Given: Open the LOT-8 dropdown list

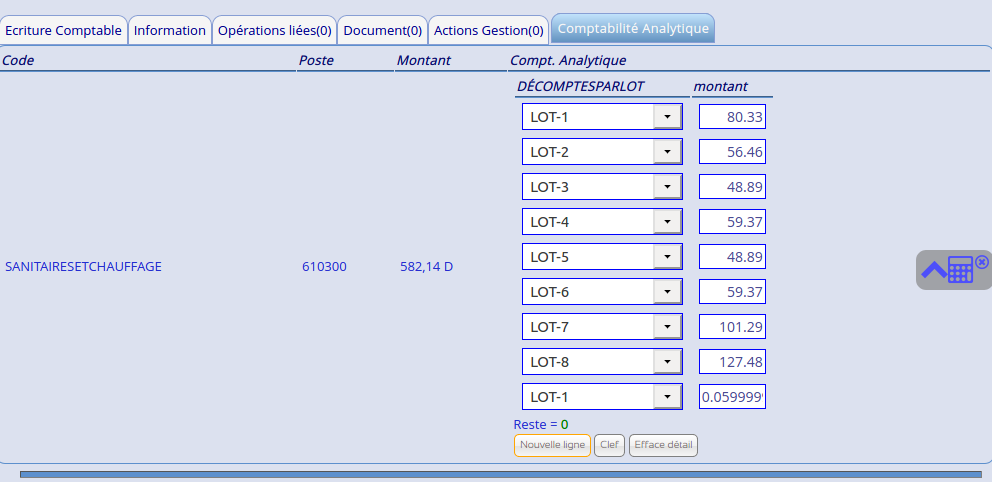Looking at the screenshot, I should 666,362.
